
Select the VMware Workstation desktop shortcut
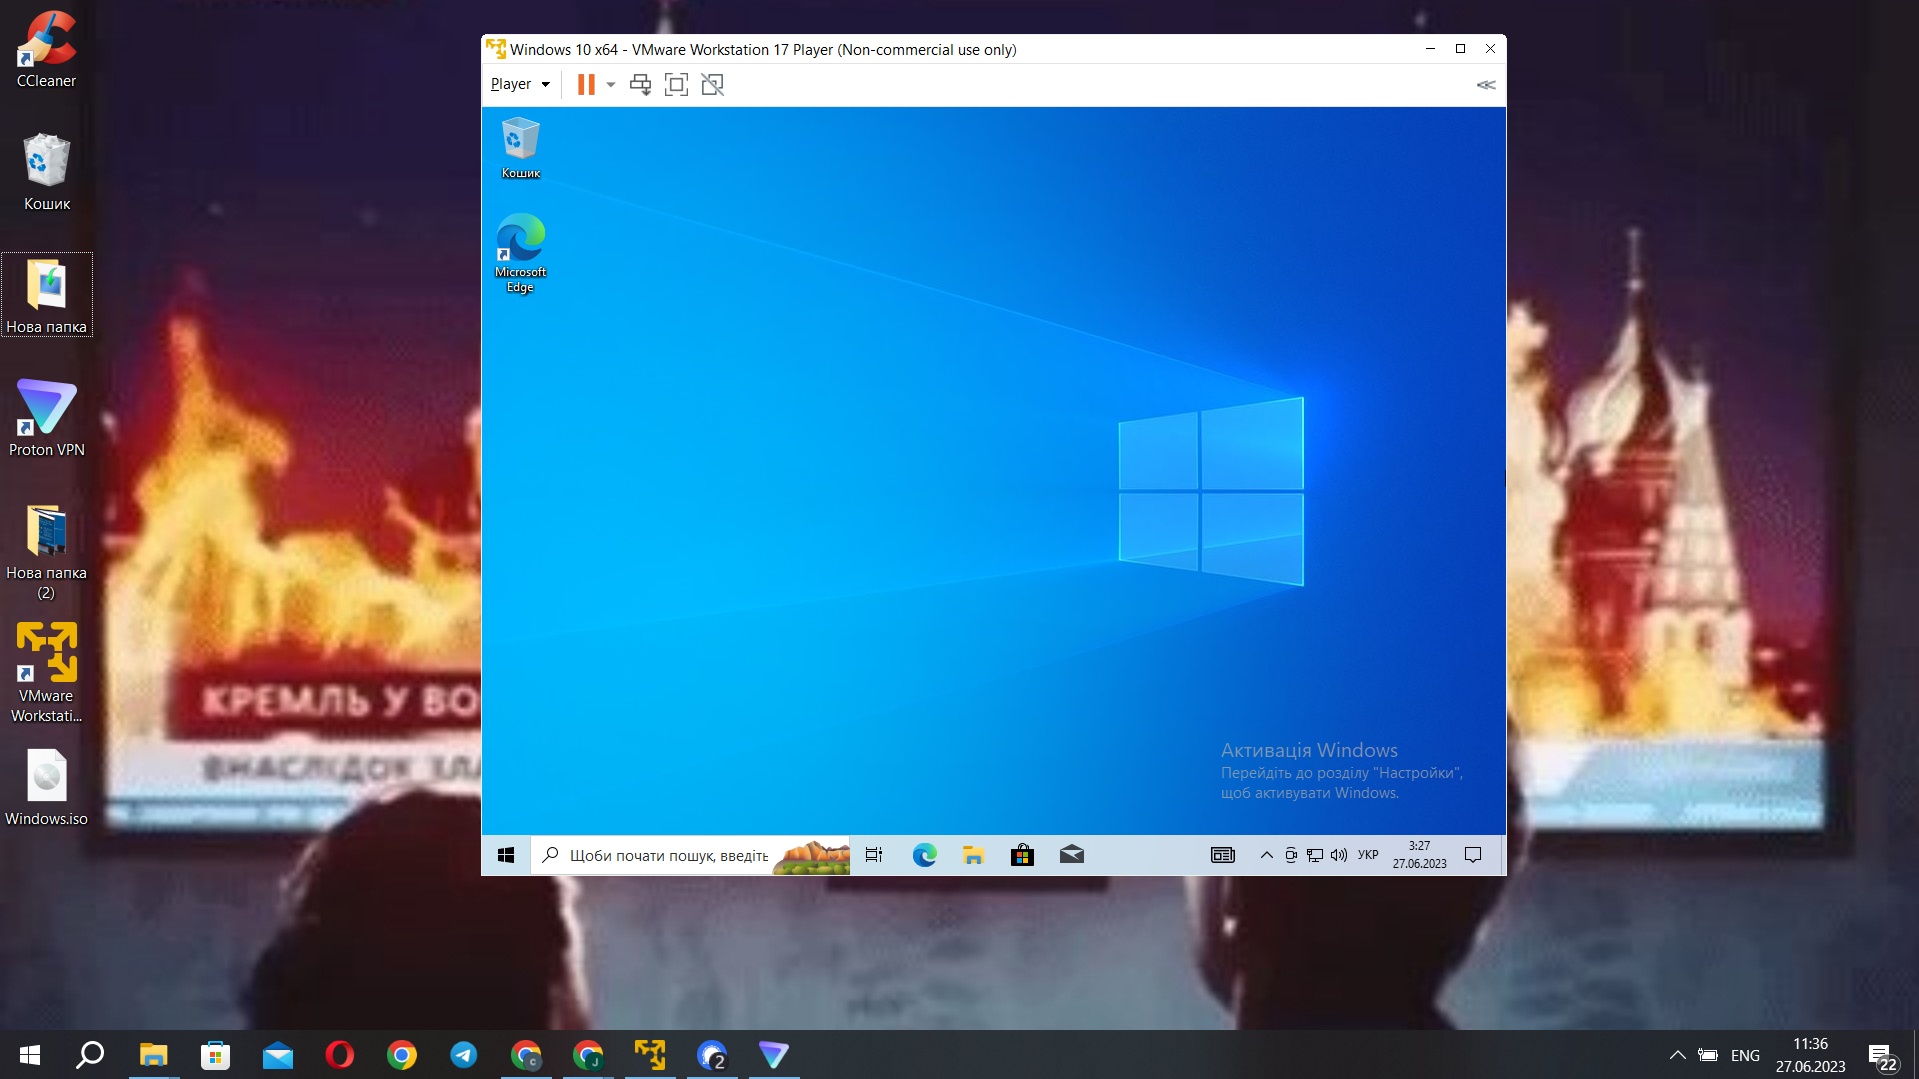pos(46,673)
